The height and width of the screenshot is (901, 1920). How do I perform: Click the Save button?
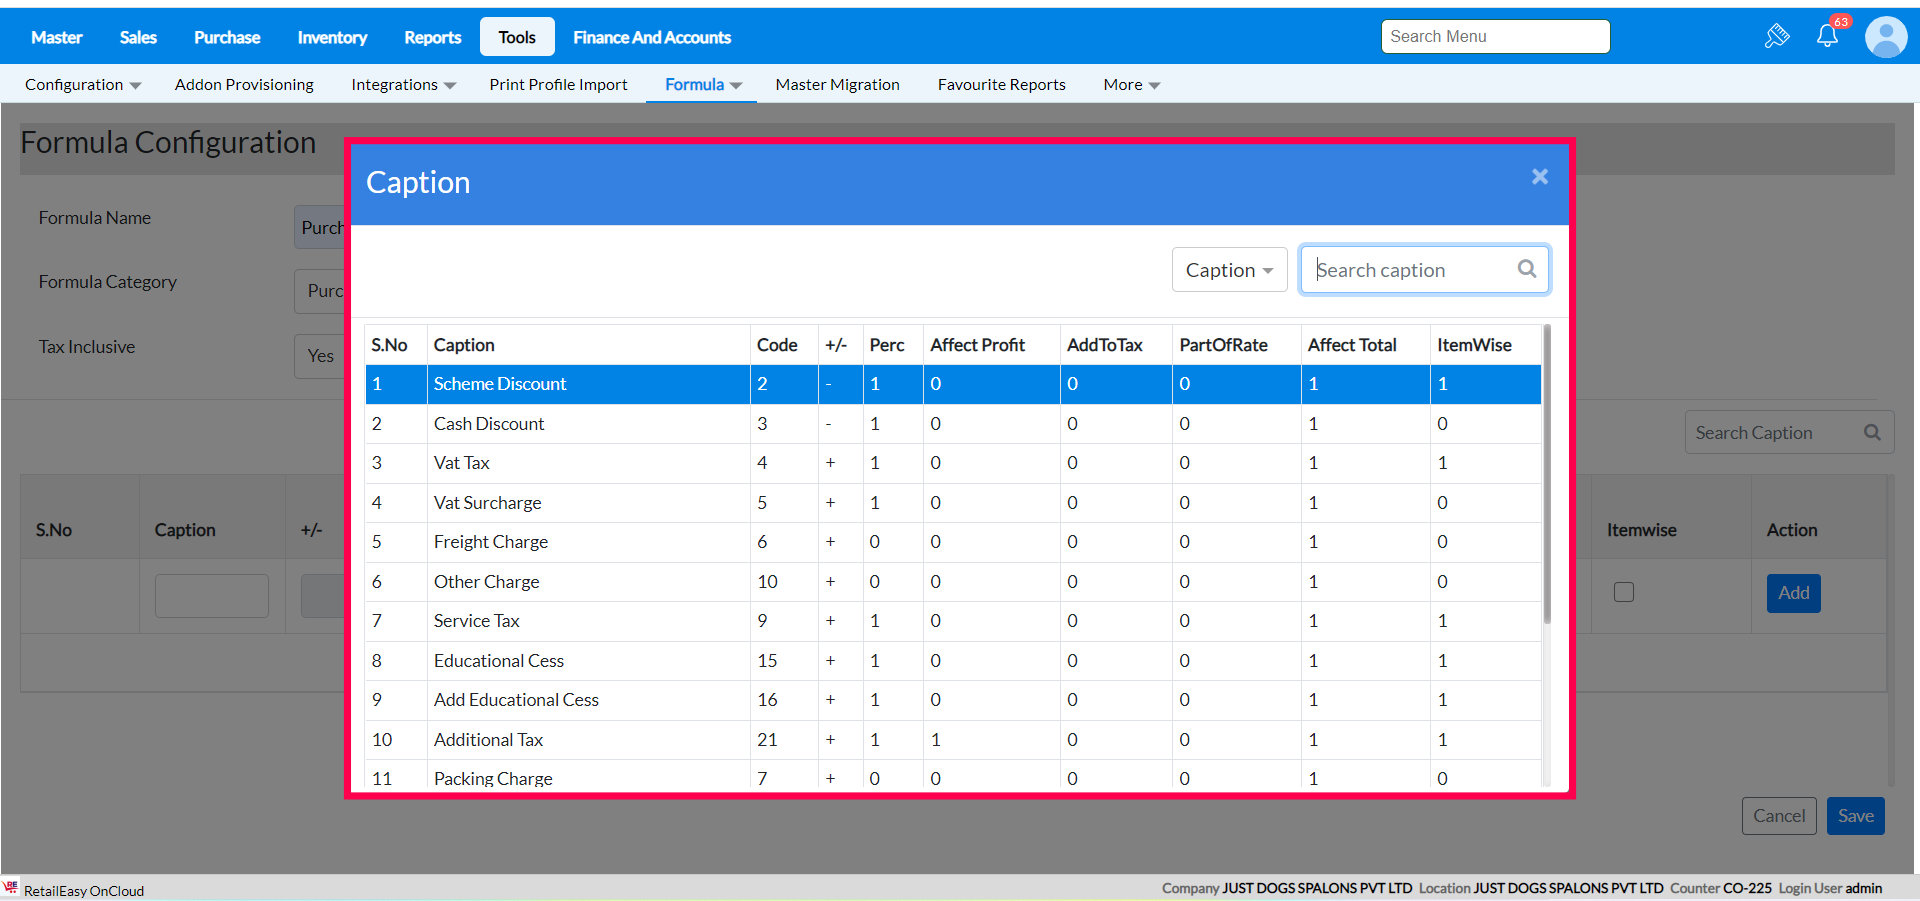click(x=1855, y=816)
